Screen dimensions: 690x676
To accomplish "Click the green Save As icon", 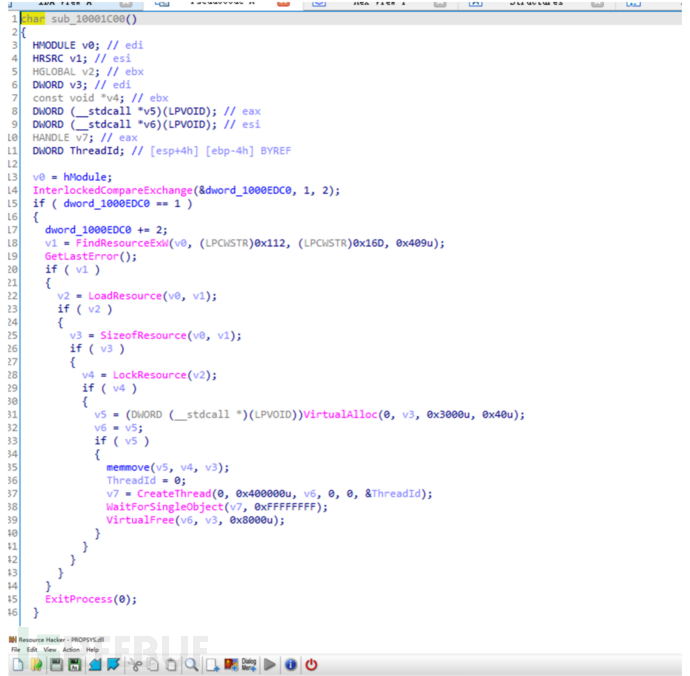I will (75, 665).
